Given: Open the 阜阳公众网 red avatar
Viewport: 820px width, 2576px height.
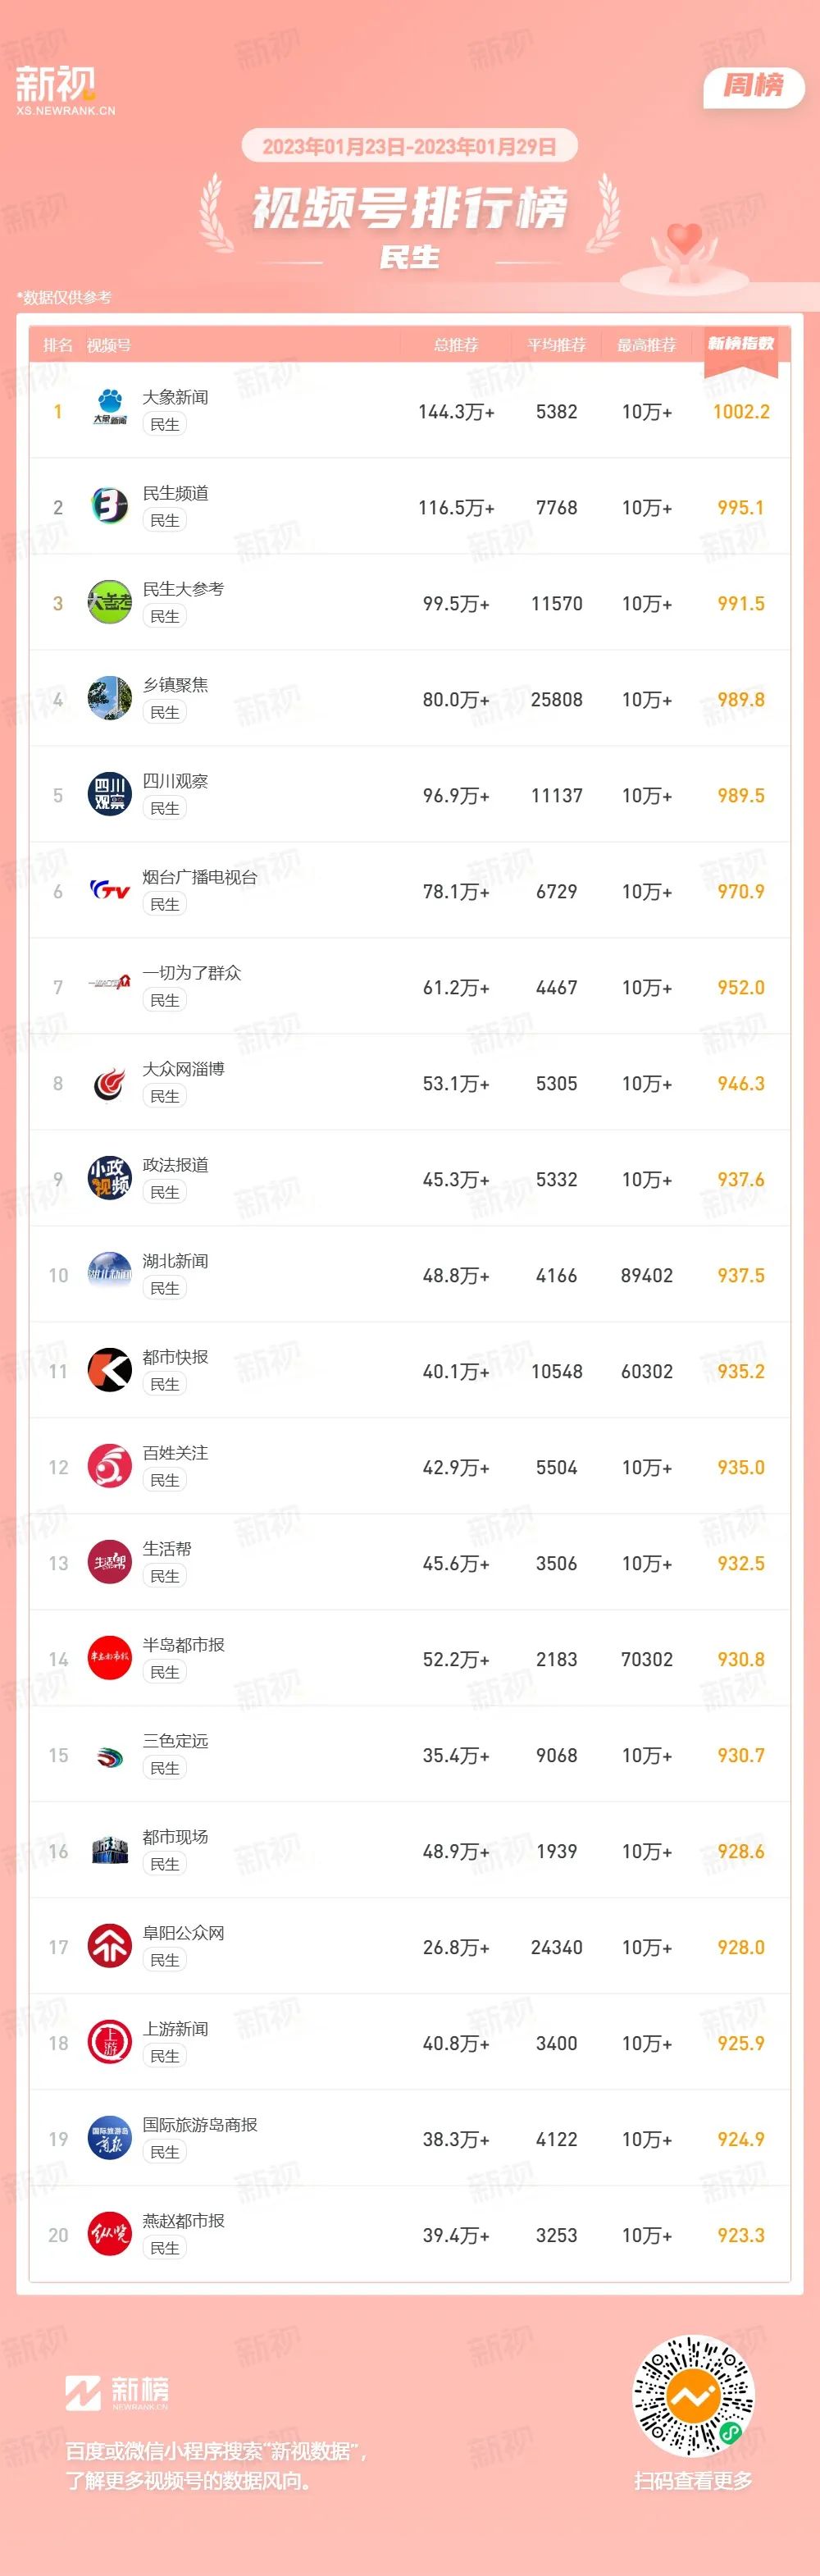Looking at the screenshot, I should point(110,1947).
